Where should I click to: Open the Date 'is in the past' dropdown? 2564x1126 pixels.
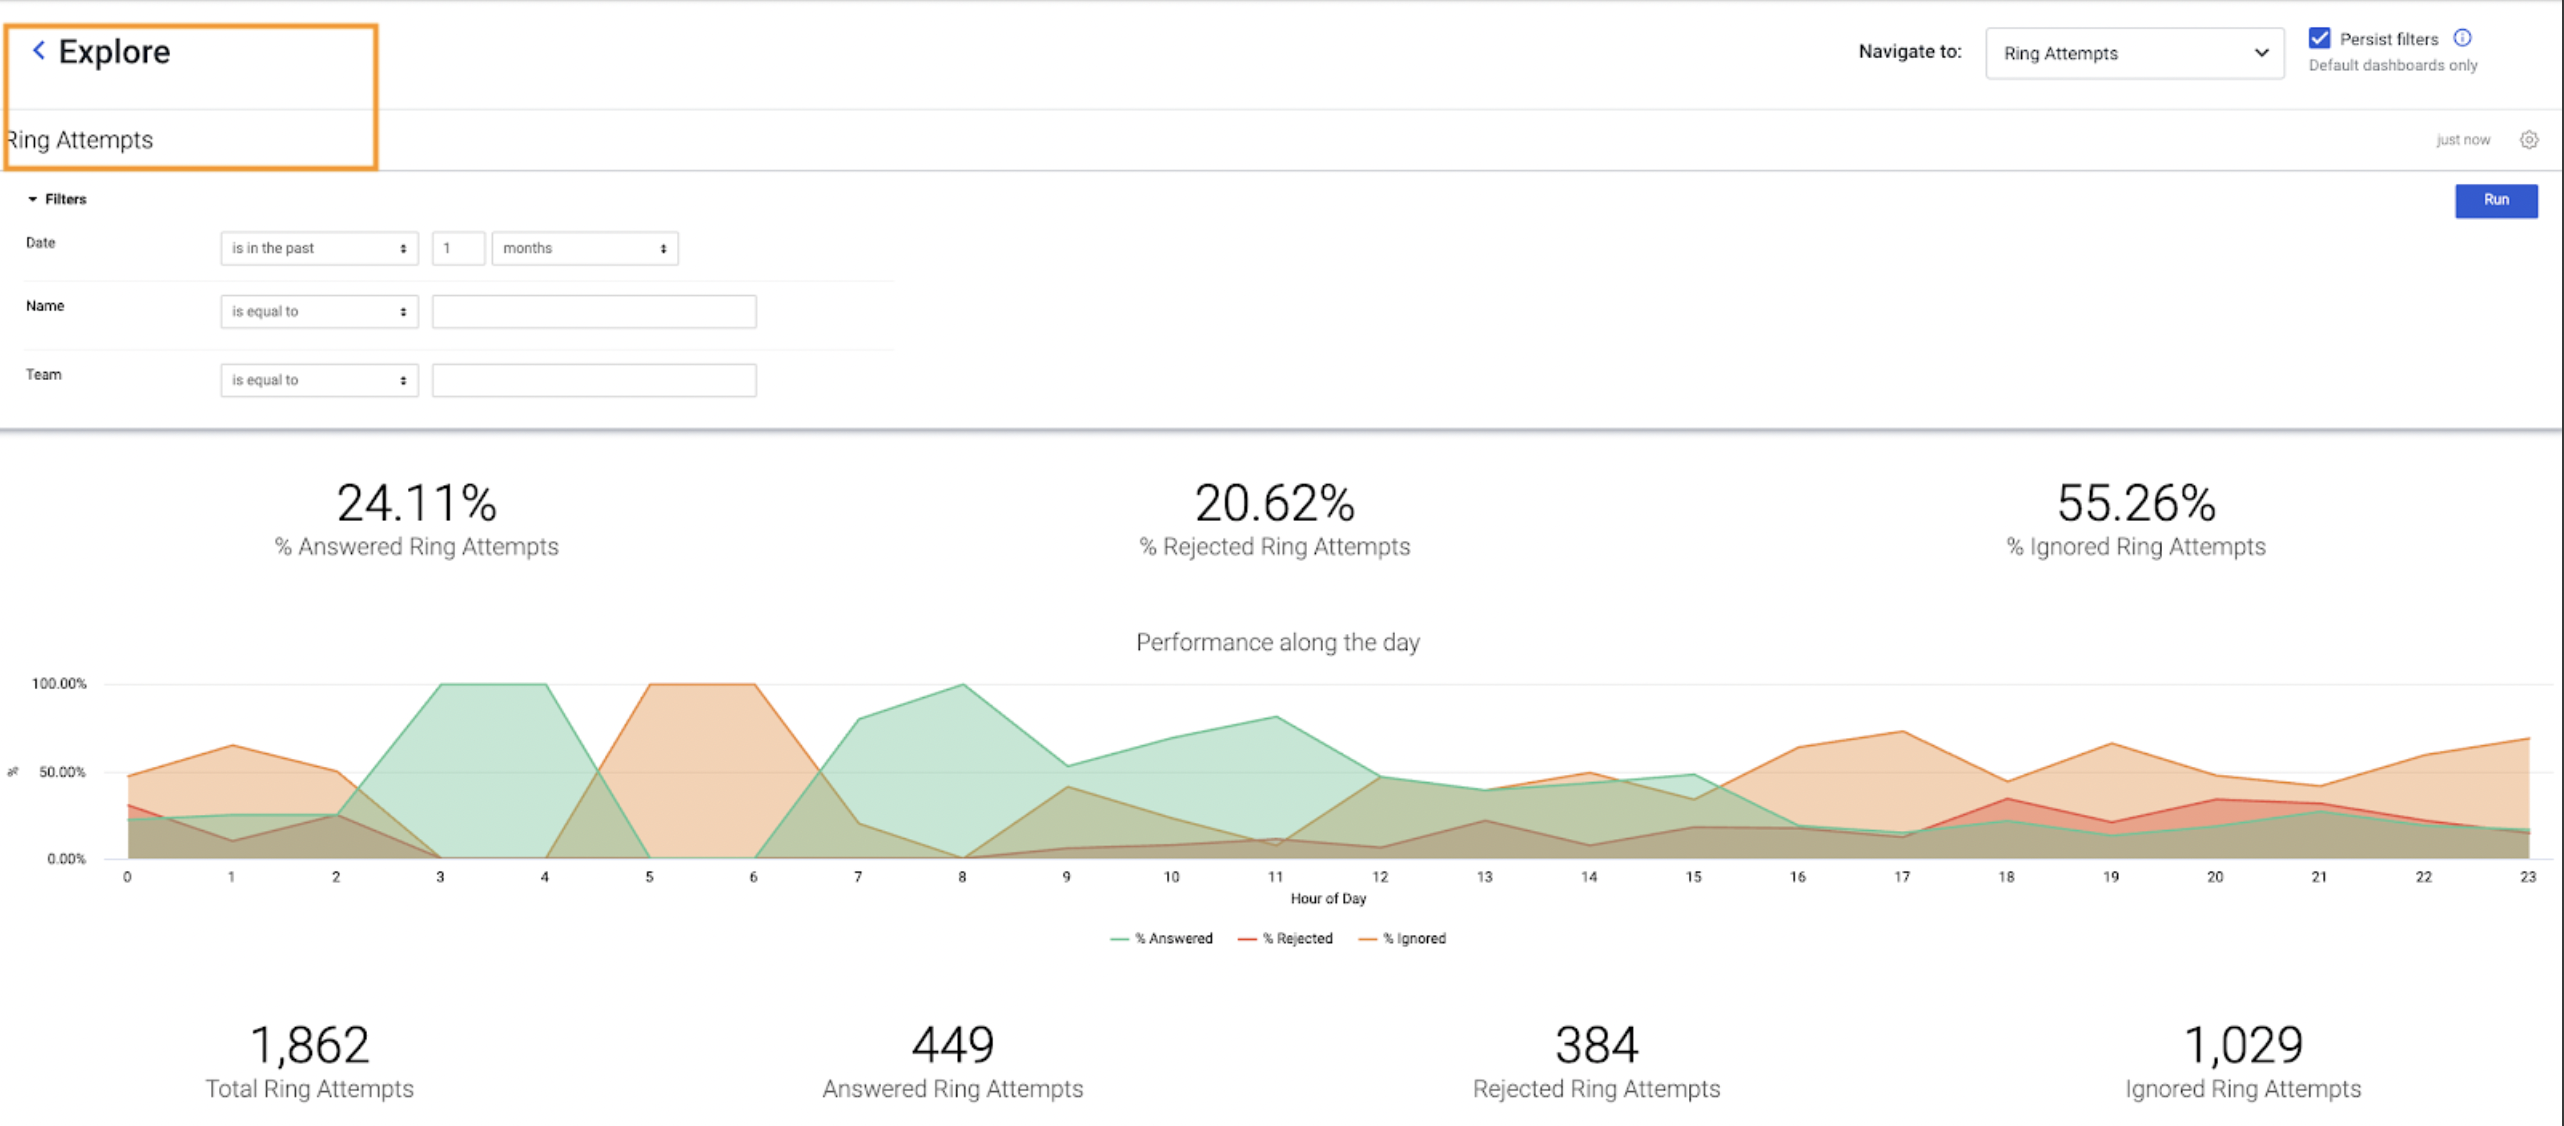pos(318,248)
